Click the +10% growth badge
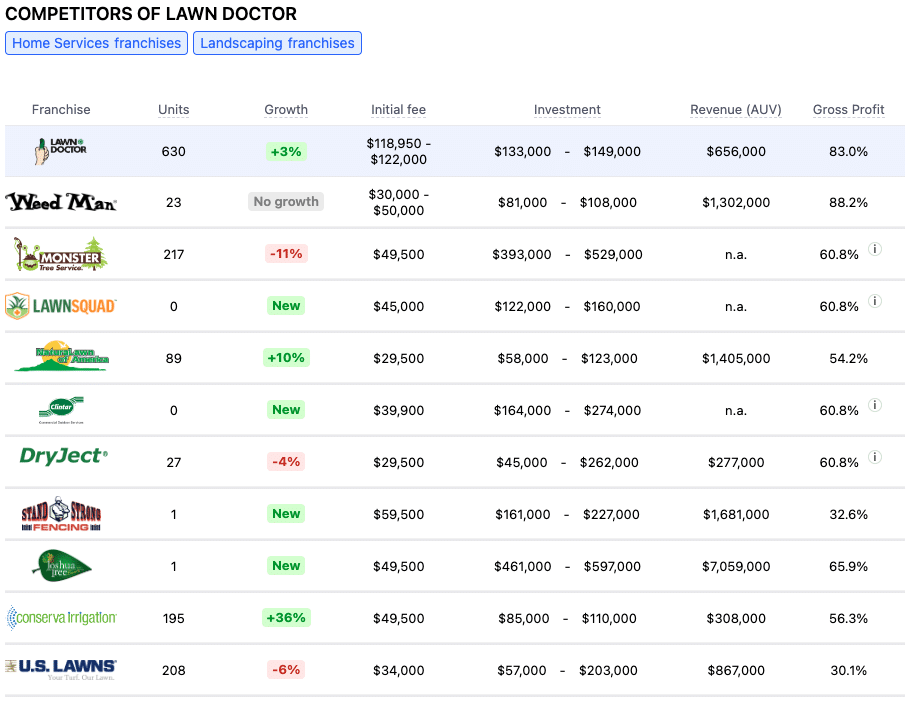Viewport: 910px width, 707px height. pos(286,358)
